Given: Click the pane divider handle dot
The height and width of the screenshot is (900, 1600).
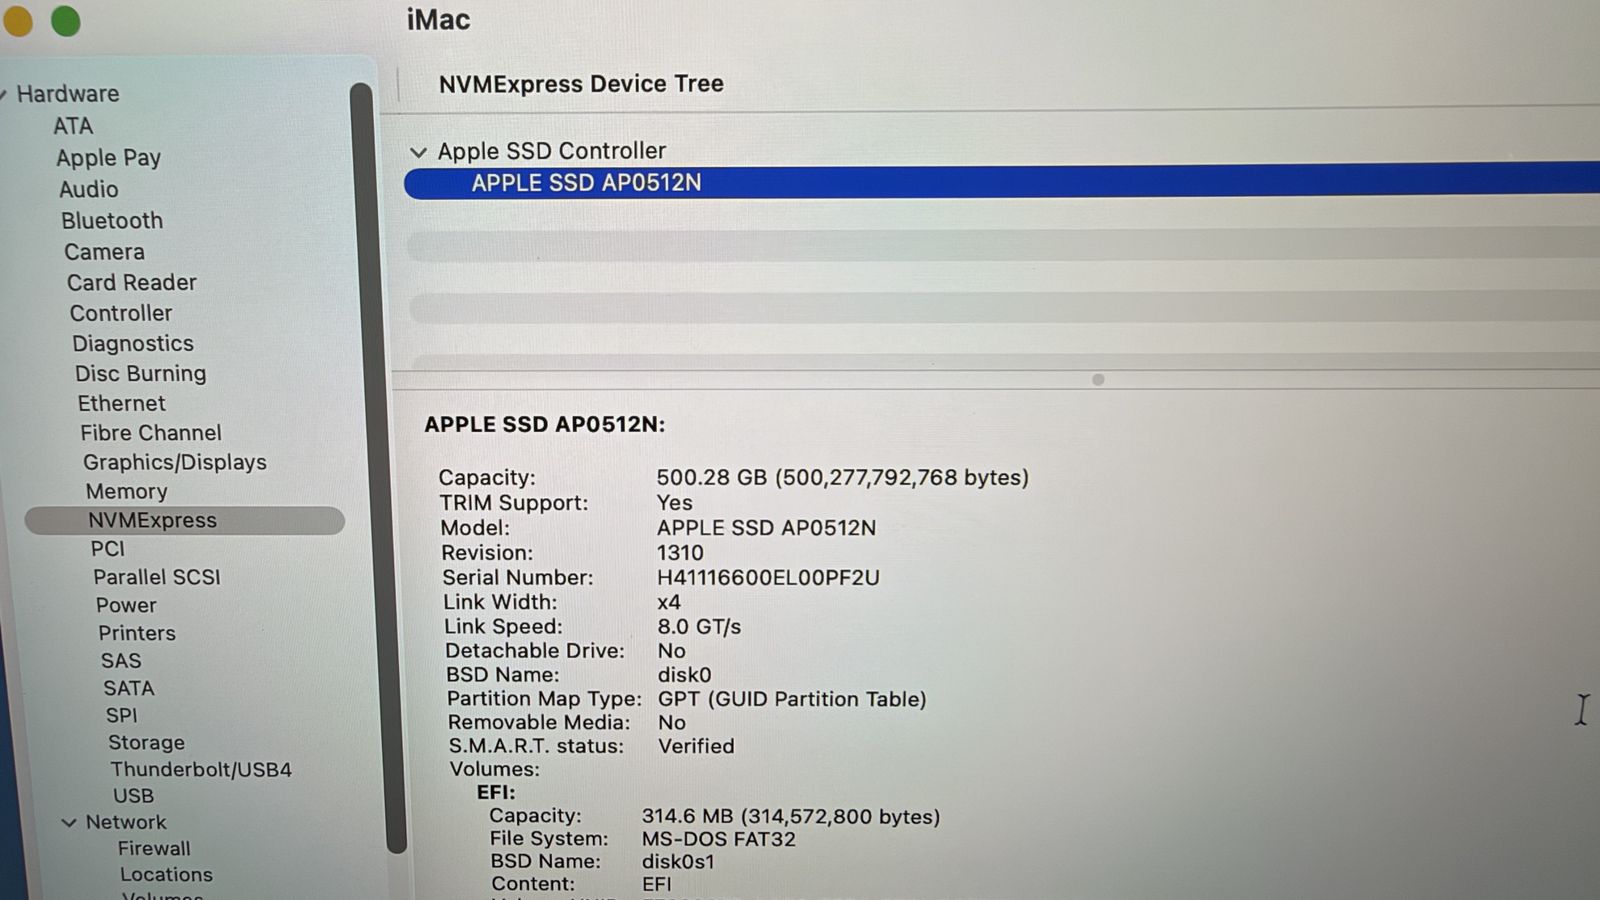Looking at the screenshot, I should 1098,380.
